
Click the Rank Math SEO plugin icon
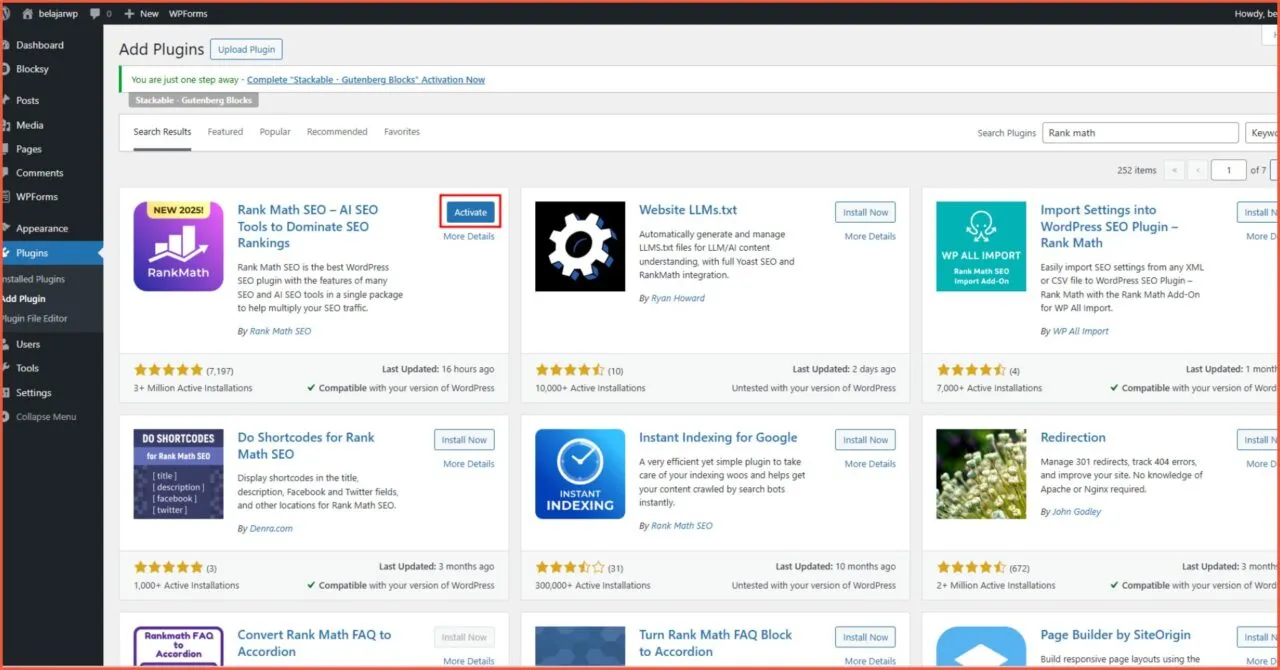coord(178,246)
